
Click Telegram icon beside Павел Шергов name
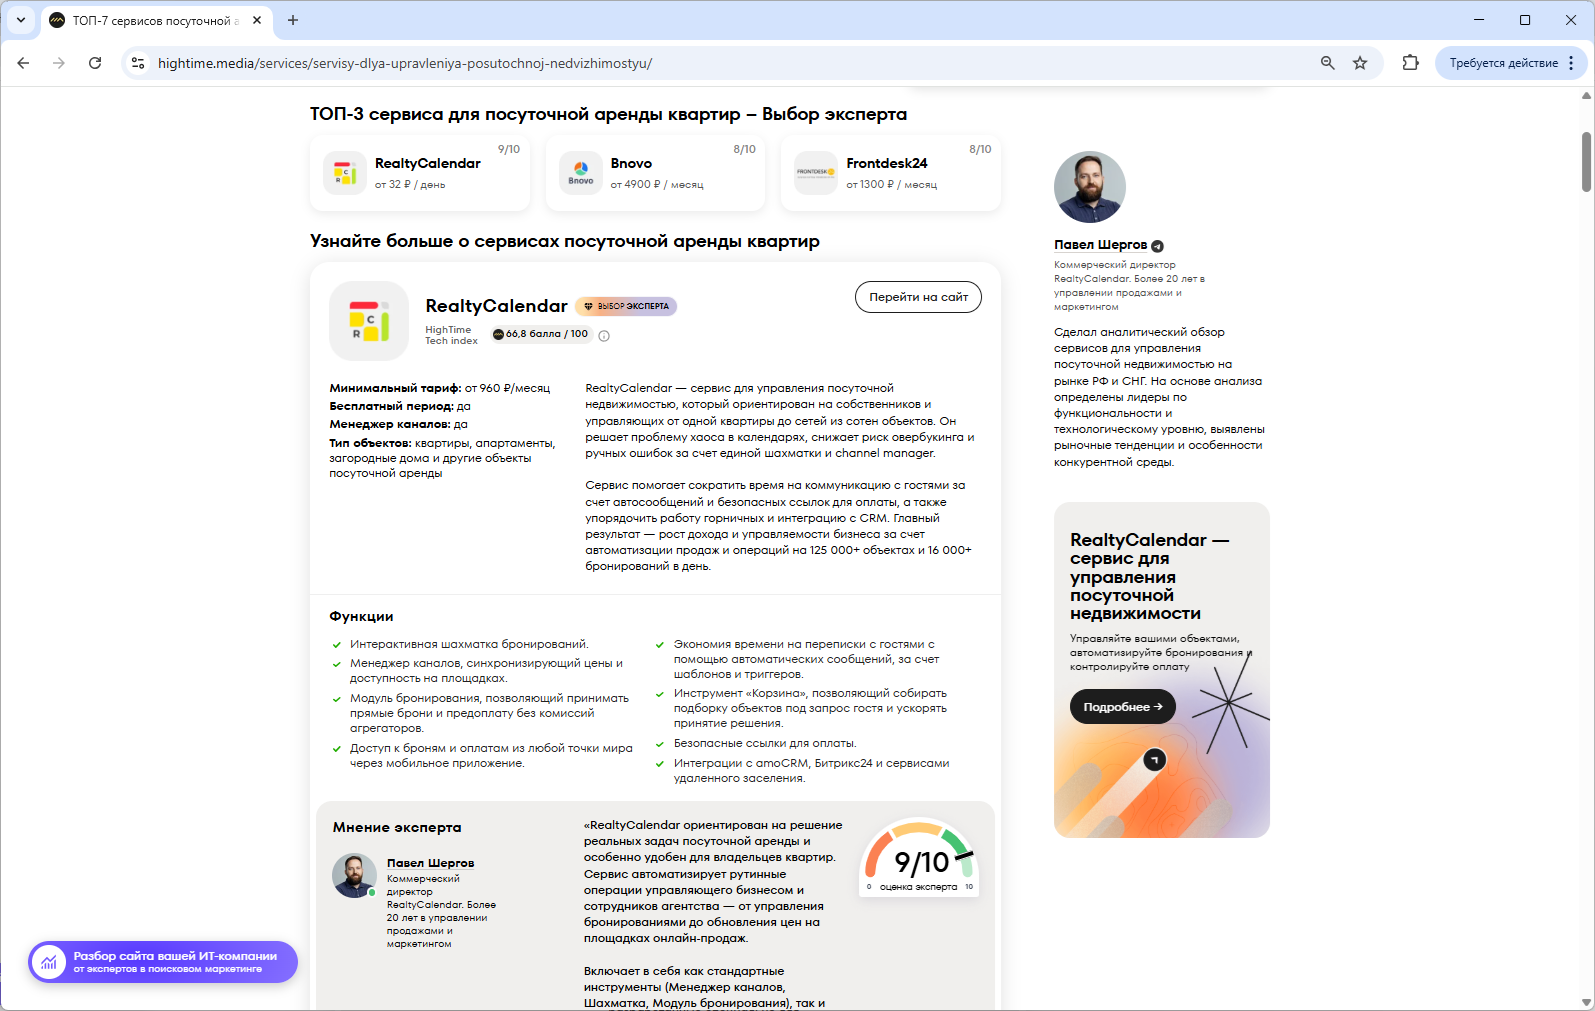pyautogui.click(x=1157, y=246)
